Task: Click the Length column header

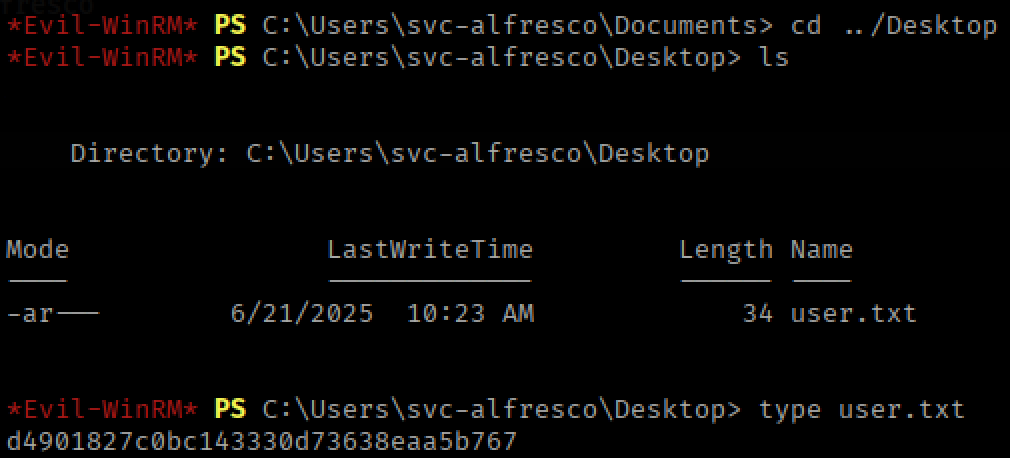Action: pyautogui.click(x=726, y=249)
